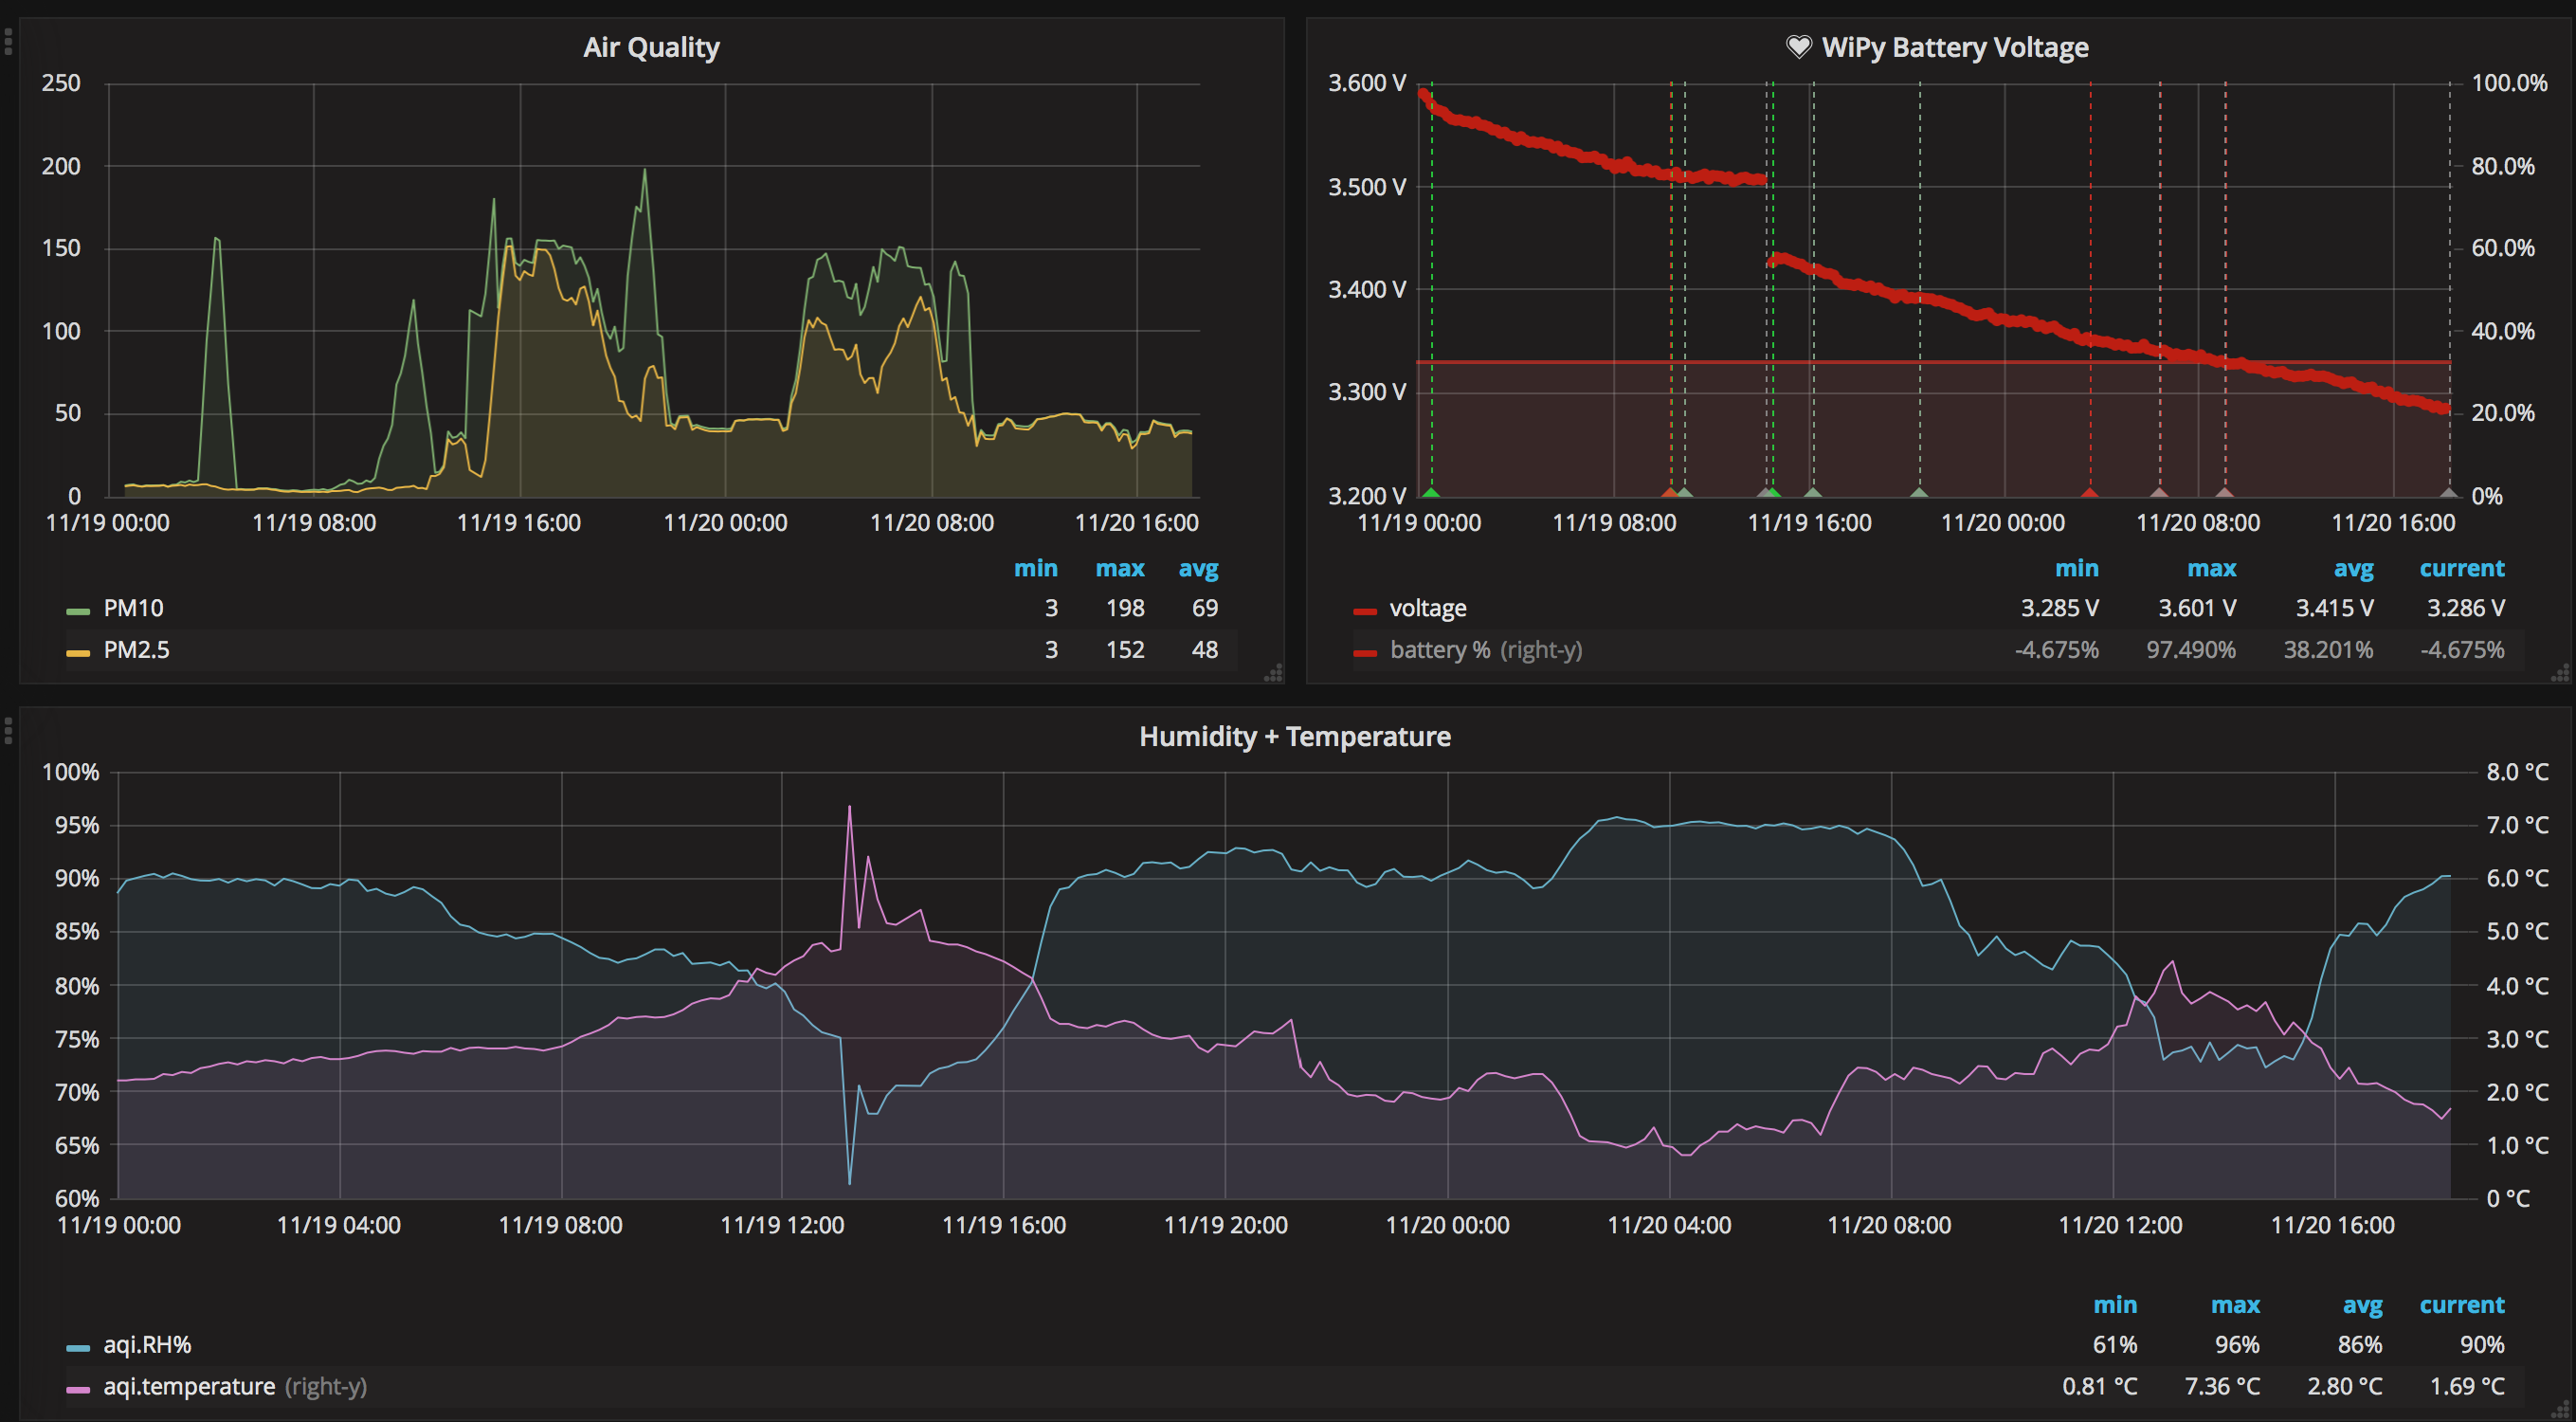Click the 250 label on Air Quality axis
This screenshot has height=1422, width=2576.
click(x=61, y=83)
